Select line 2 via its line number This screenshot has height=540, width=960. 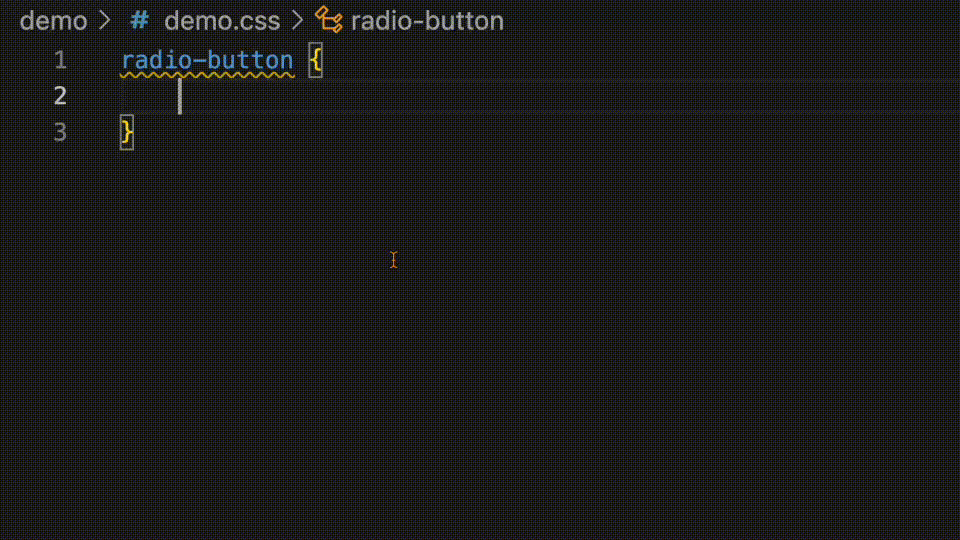[x=60, y=96]
